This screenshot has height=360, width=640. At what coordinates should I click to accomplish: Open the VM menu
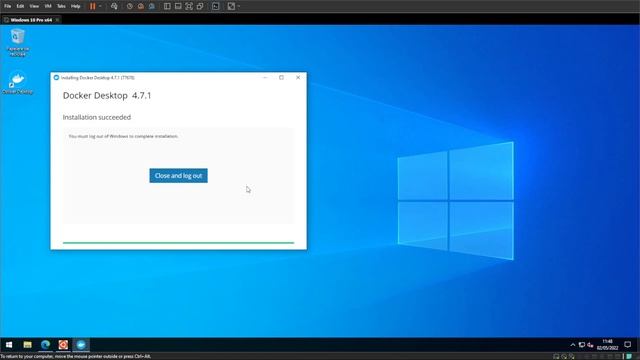point(48,6)
